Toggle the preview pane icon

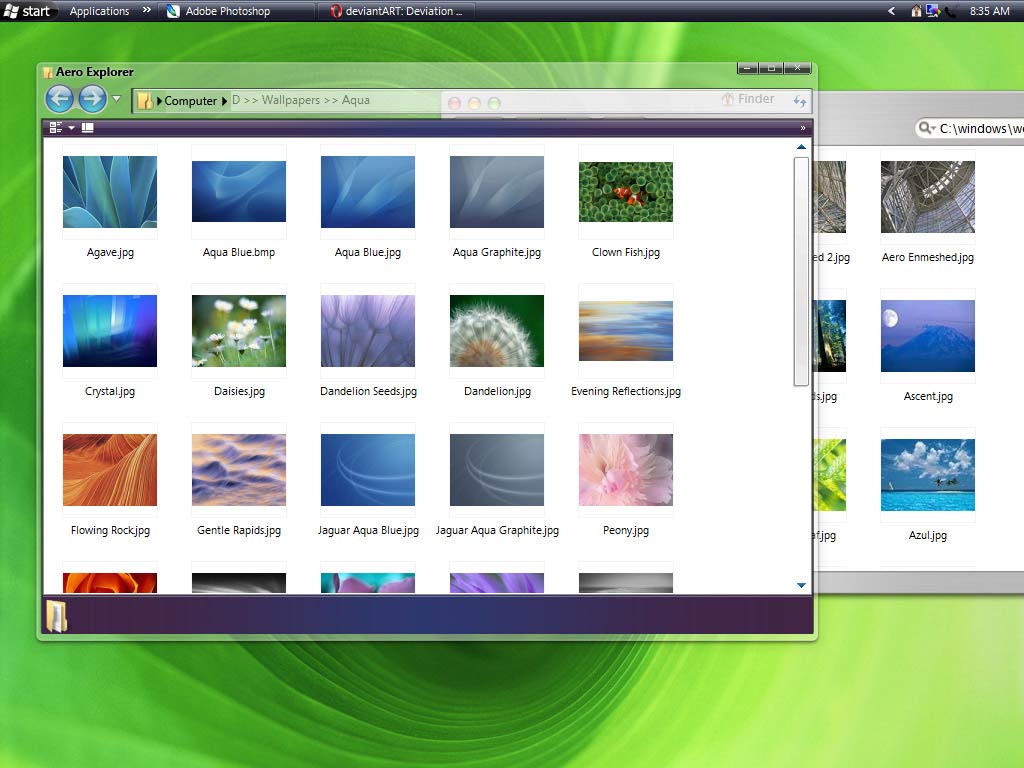88,127
